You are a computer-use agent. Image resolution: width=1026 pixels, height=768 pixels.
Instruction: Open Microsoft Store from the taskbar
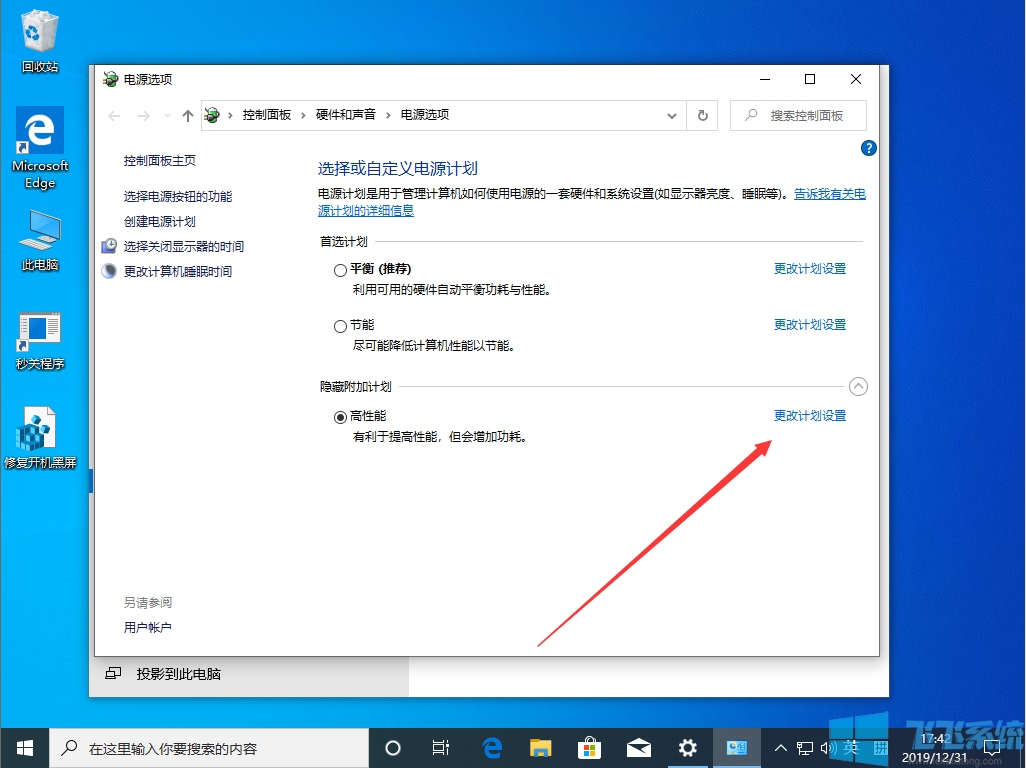[x=589, y=747]
